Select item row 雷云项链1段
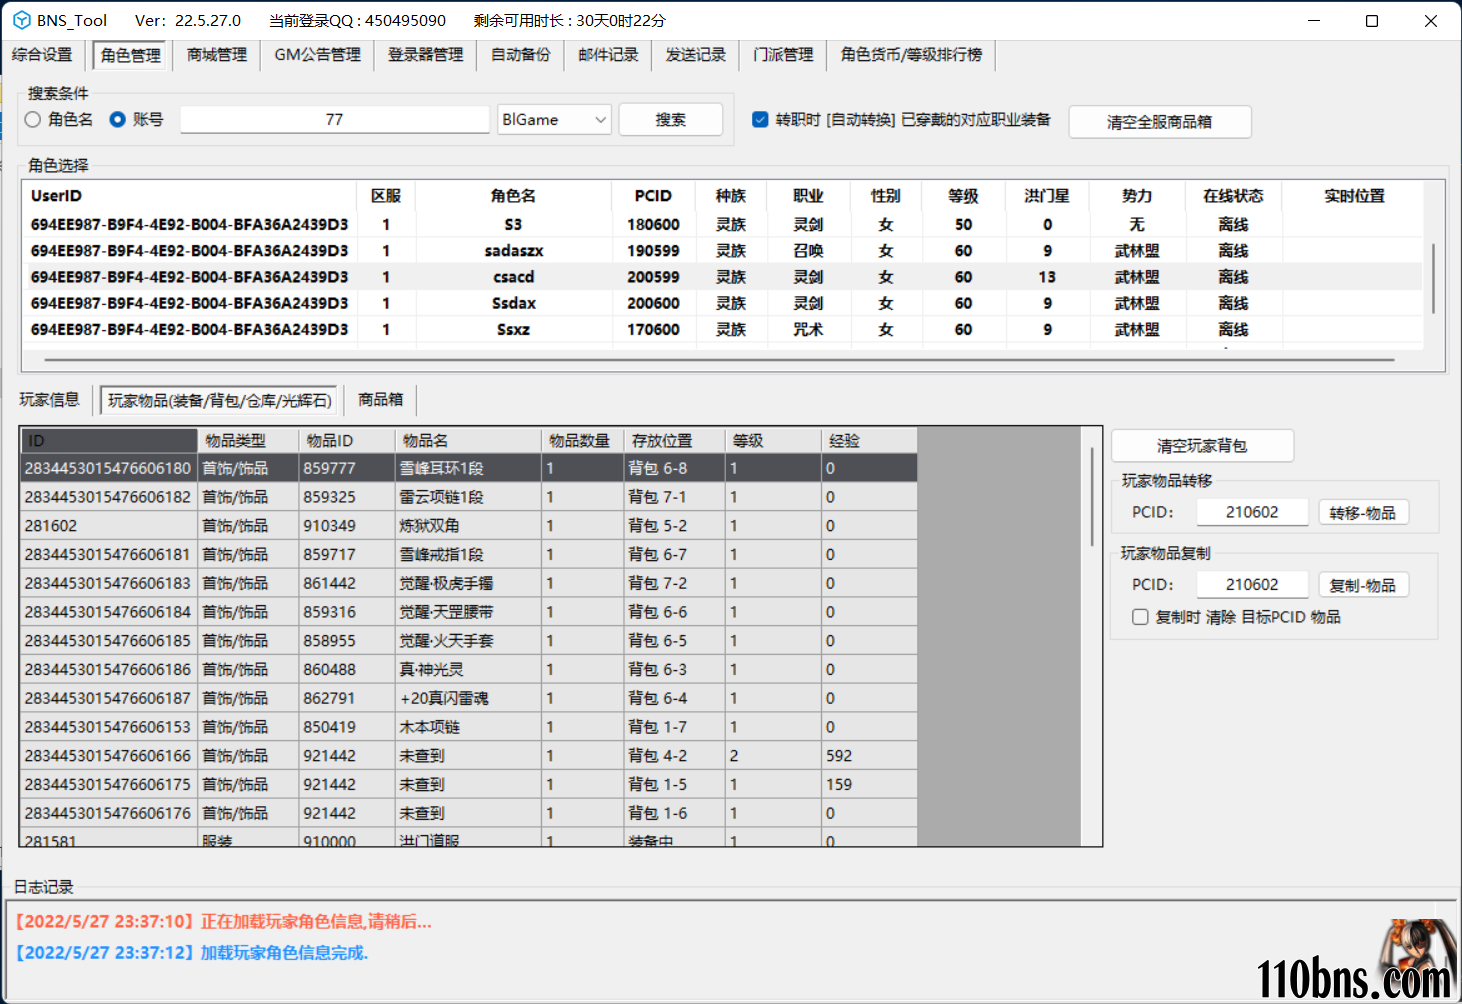Image resolution: width=1462 pixels, height=1004 pixels. (469, 497)
